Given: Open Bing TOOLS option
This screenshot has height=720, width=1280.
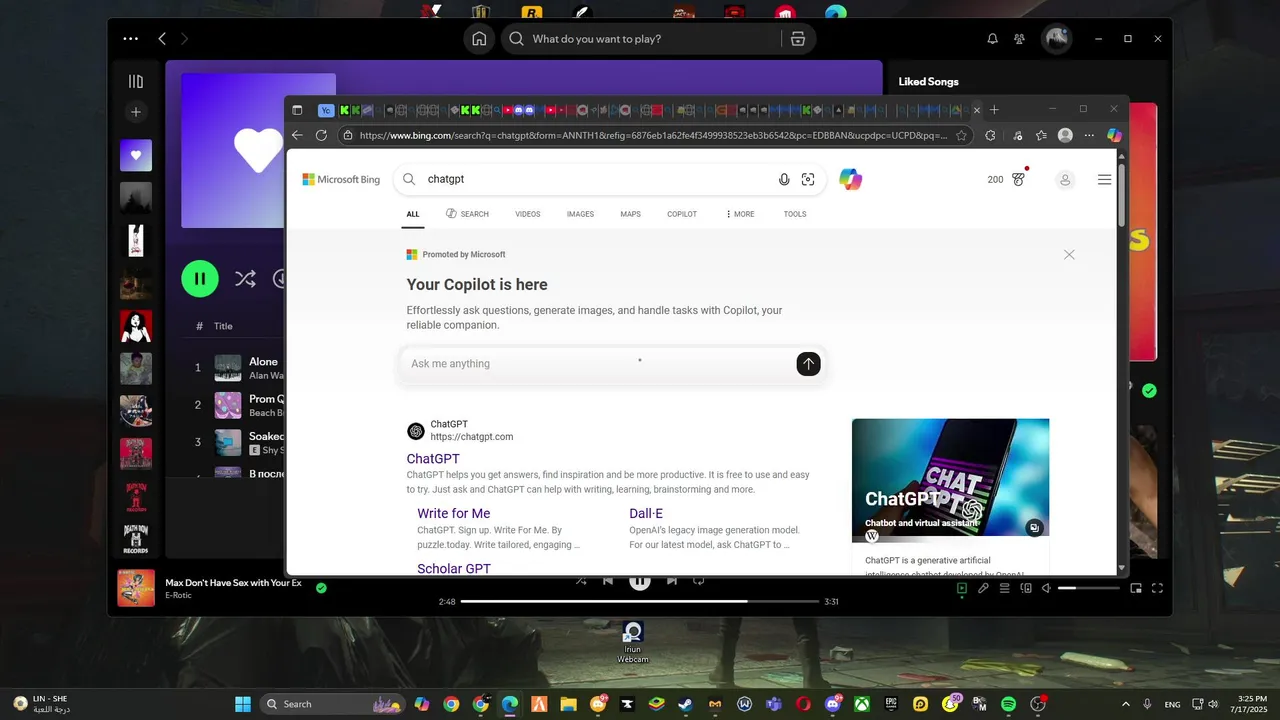Looking at the screenshot, I should coord(795,214).
